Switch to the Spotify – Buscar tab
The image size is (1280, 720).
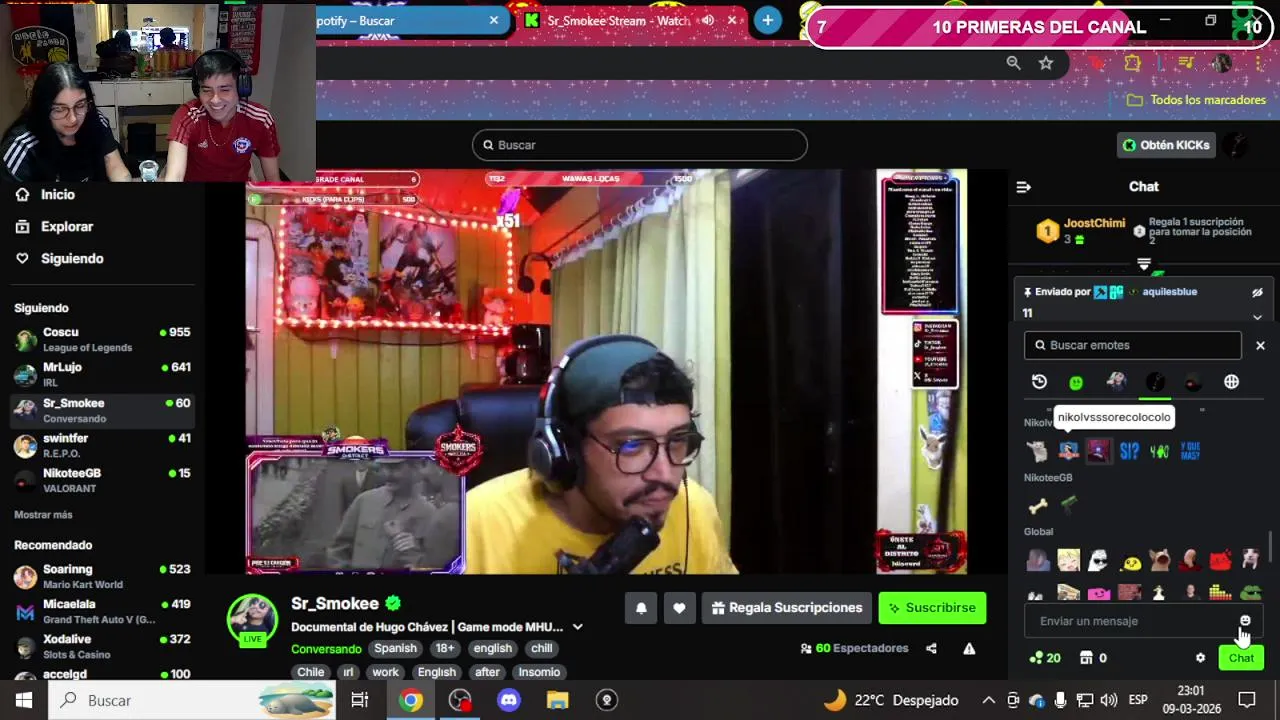(x=400, y=20)
